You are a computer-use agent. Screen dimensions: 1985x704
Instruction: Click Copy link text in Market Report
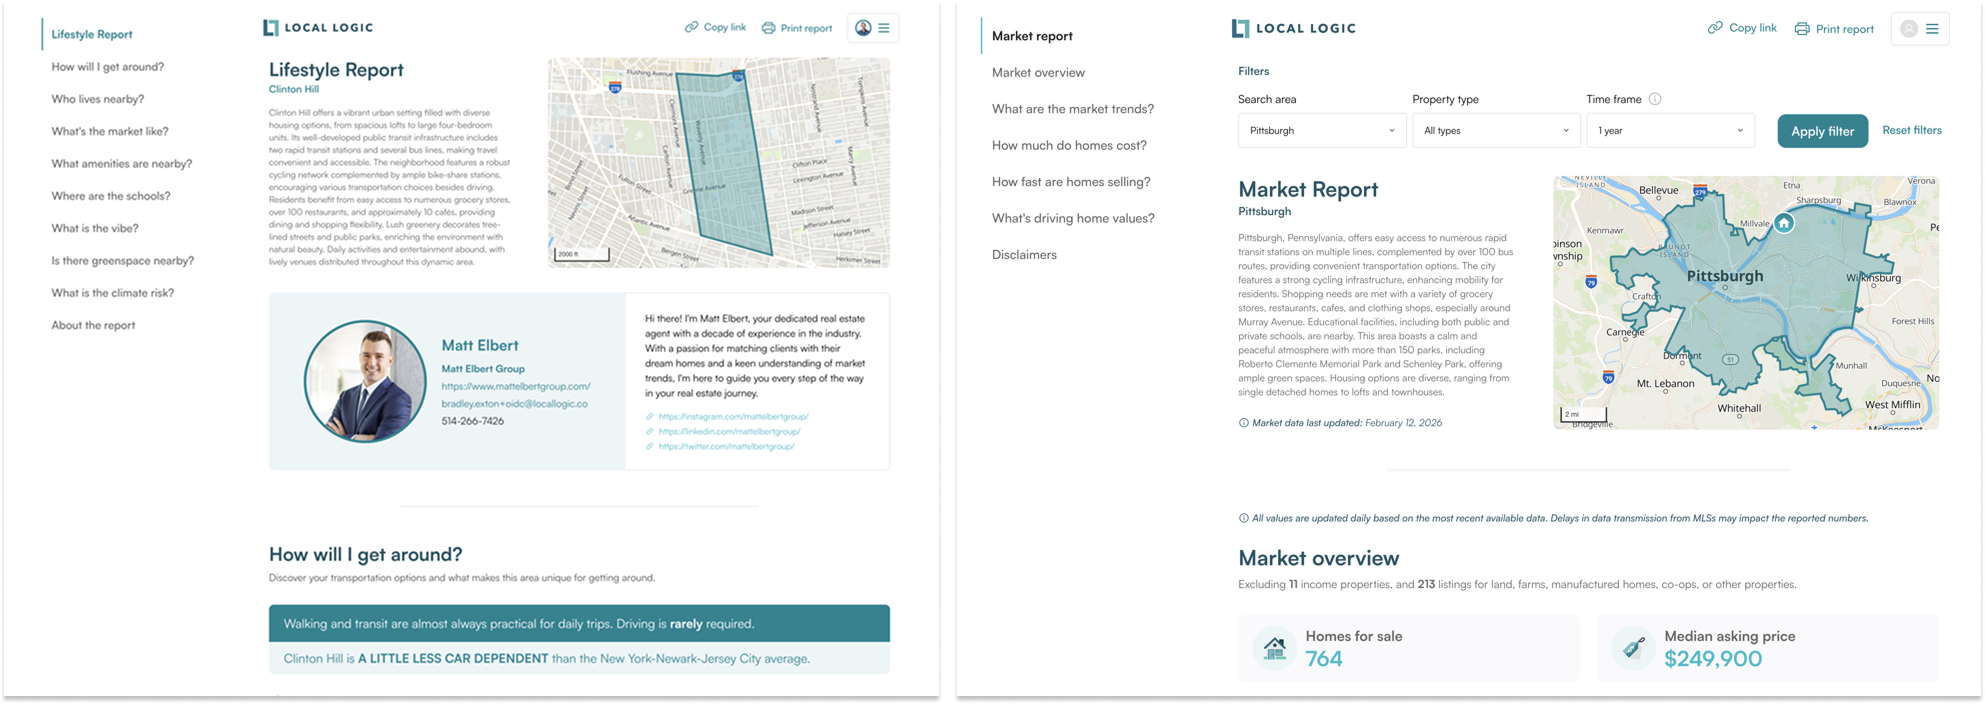pos(1753,28)
